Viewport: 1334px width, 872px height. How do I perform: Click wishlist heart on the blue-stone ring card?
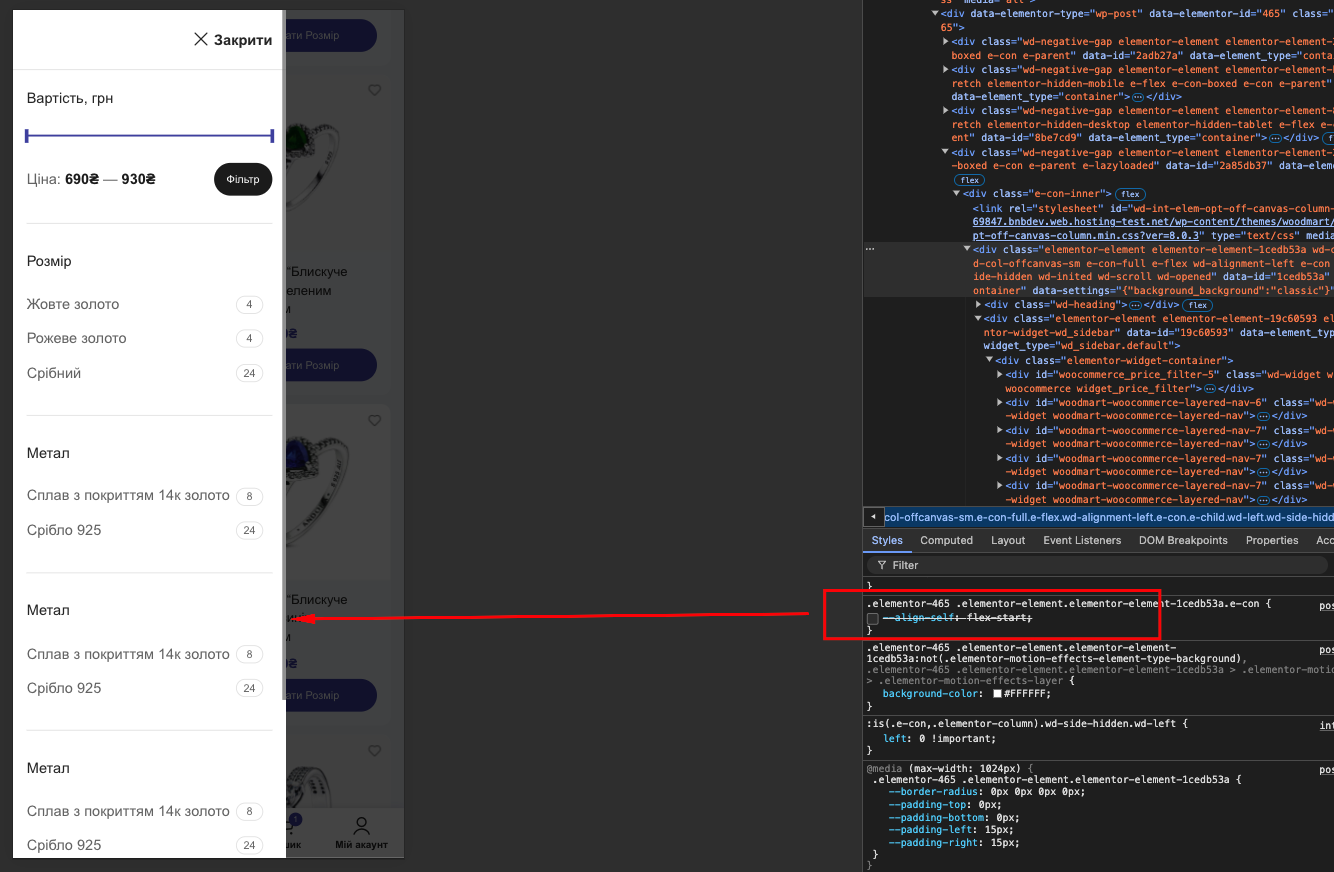375,421
